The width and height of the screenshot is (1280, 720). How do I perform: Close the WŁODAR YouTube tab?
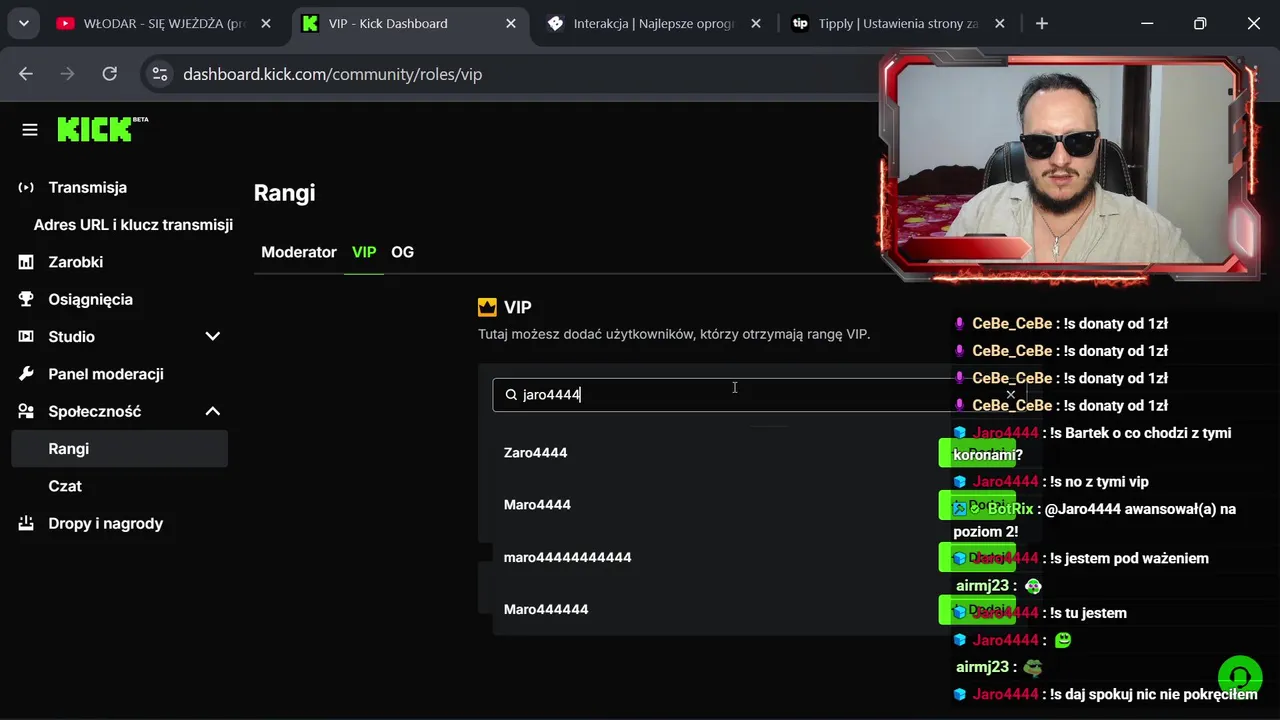pos(265,23)
